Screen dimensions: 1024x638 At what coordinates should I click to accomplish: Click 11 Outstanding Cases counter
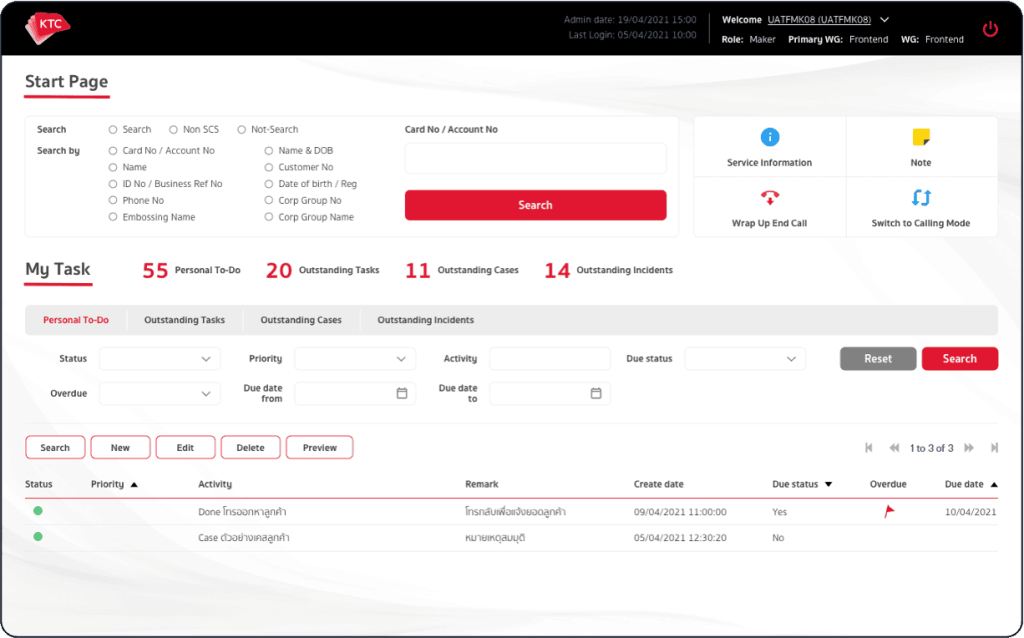(x=462, y=270)
